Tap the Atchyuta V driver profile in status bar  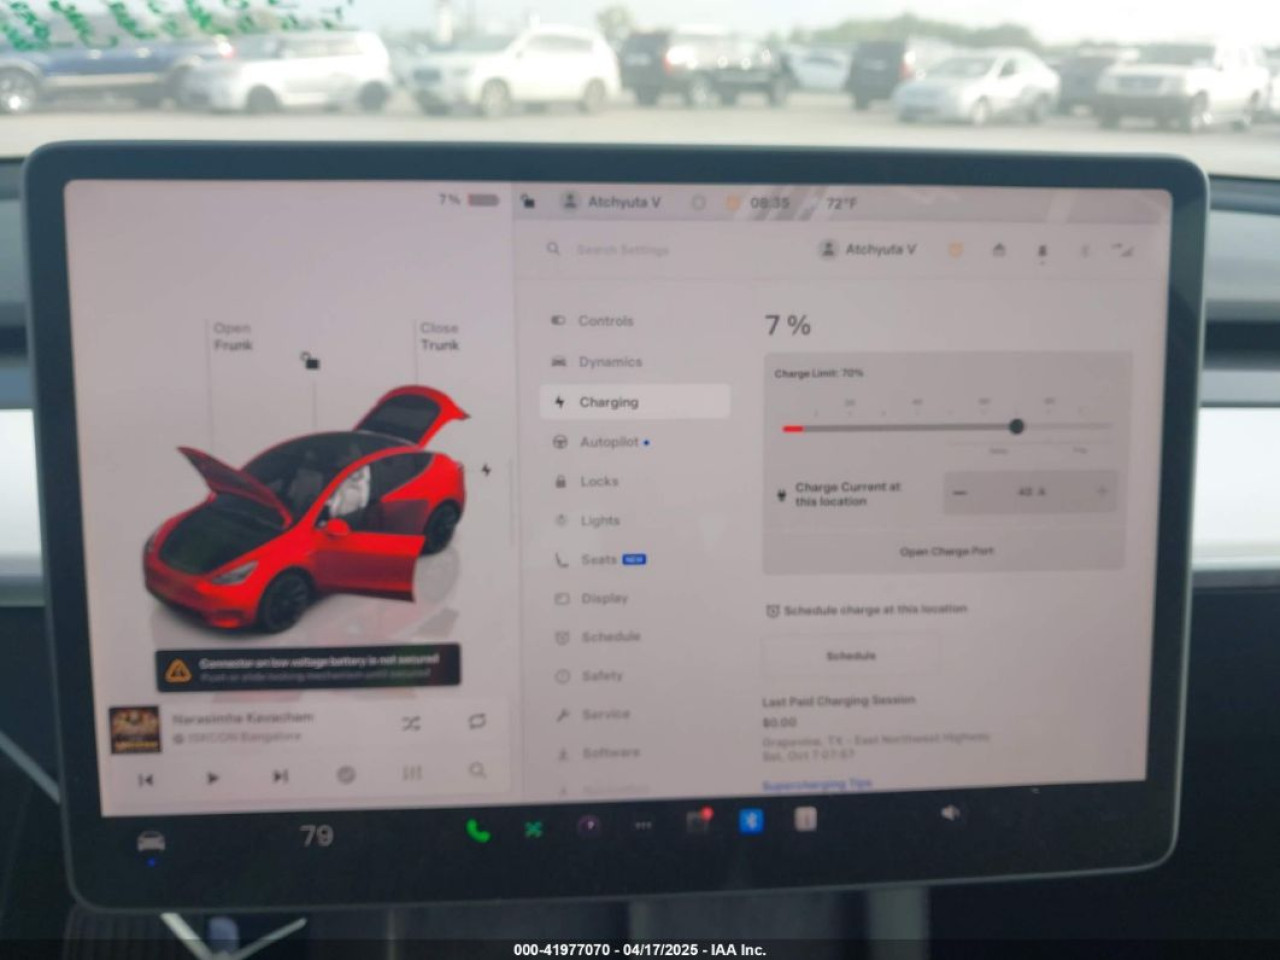pyautogui.click(x=611, y=202)
